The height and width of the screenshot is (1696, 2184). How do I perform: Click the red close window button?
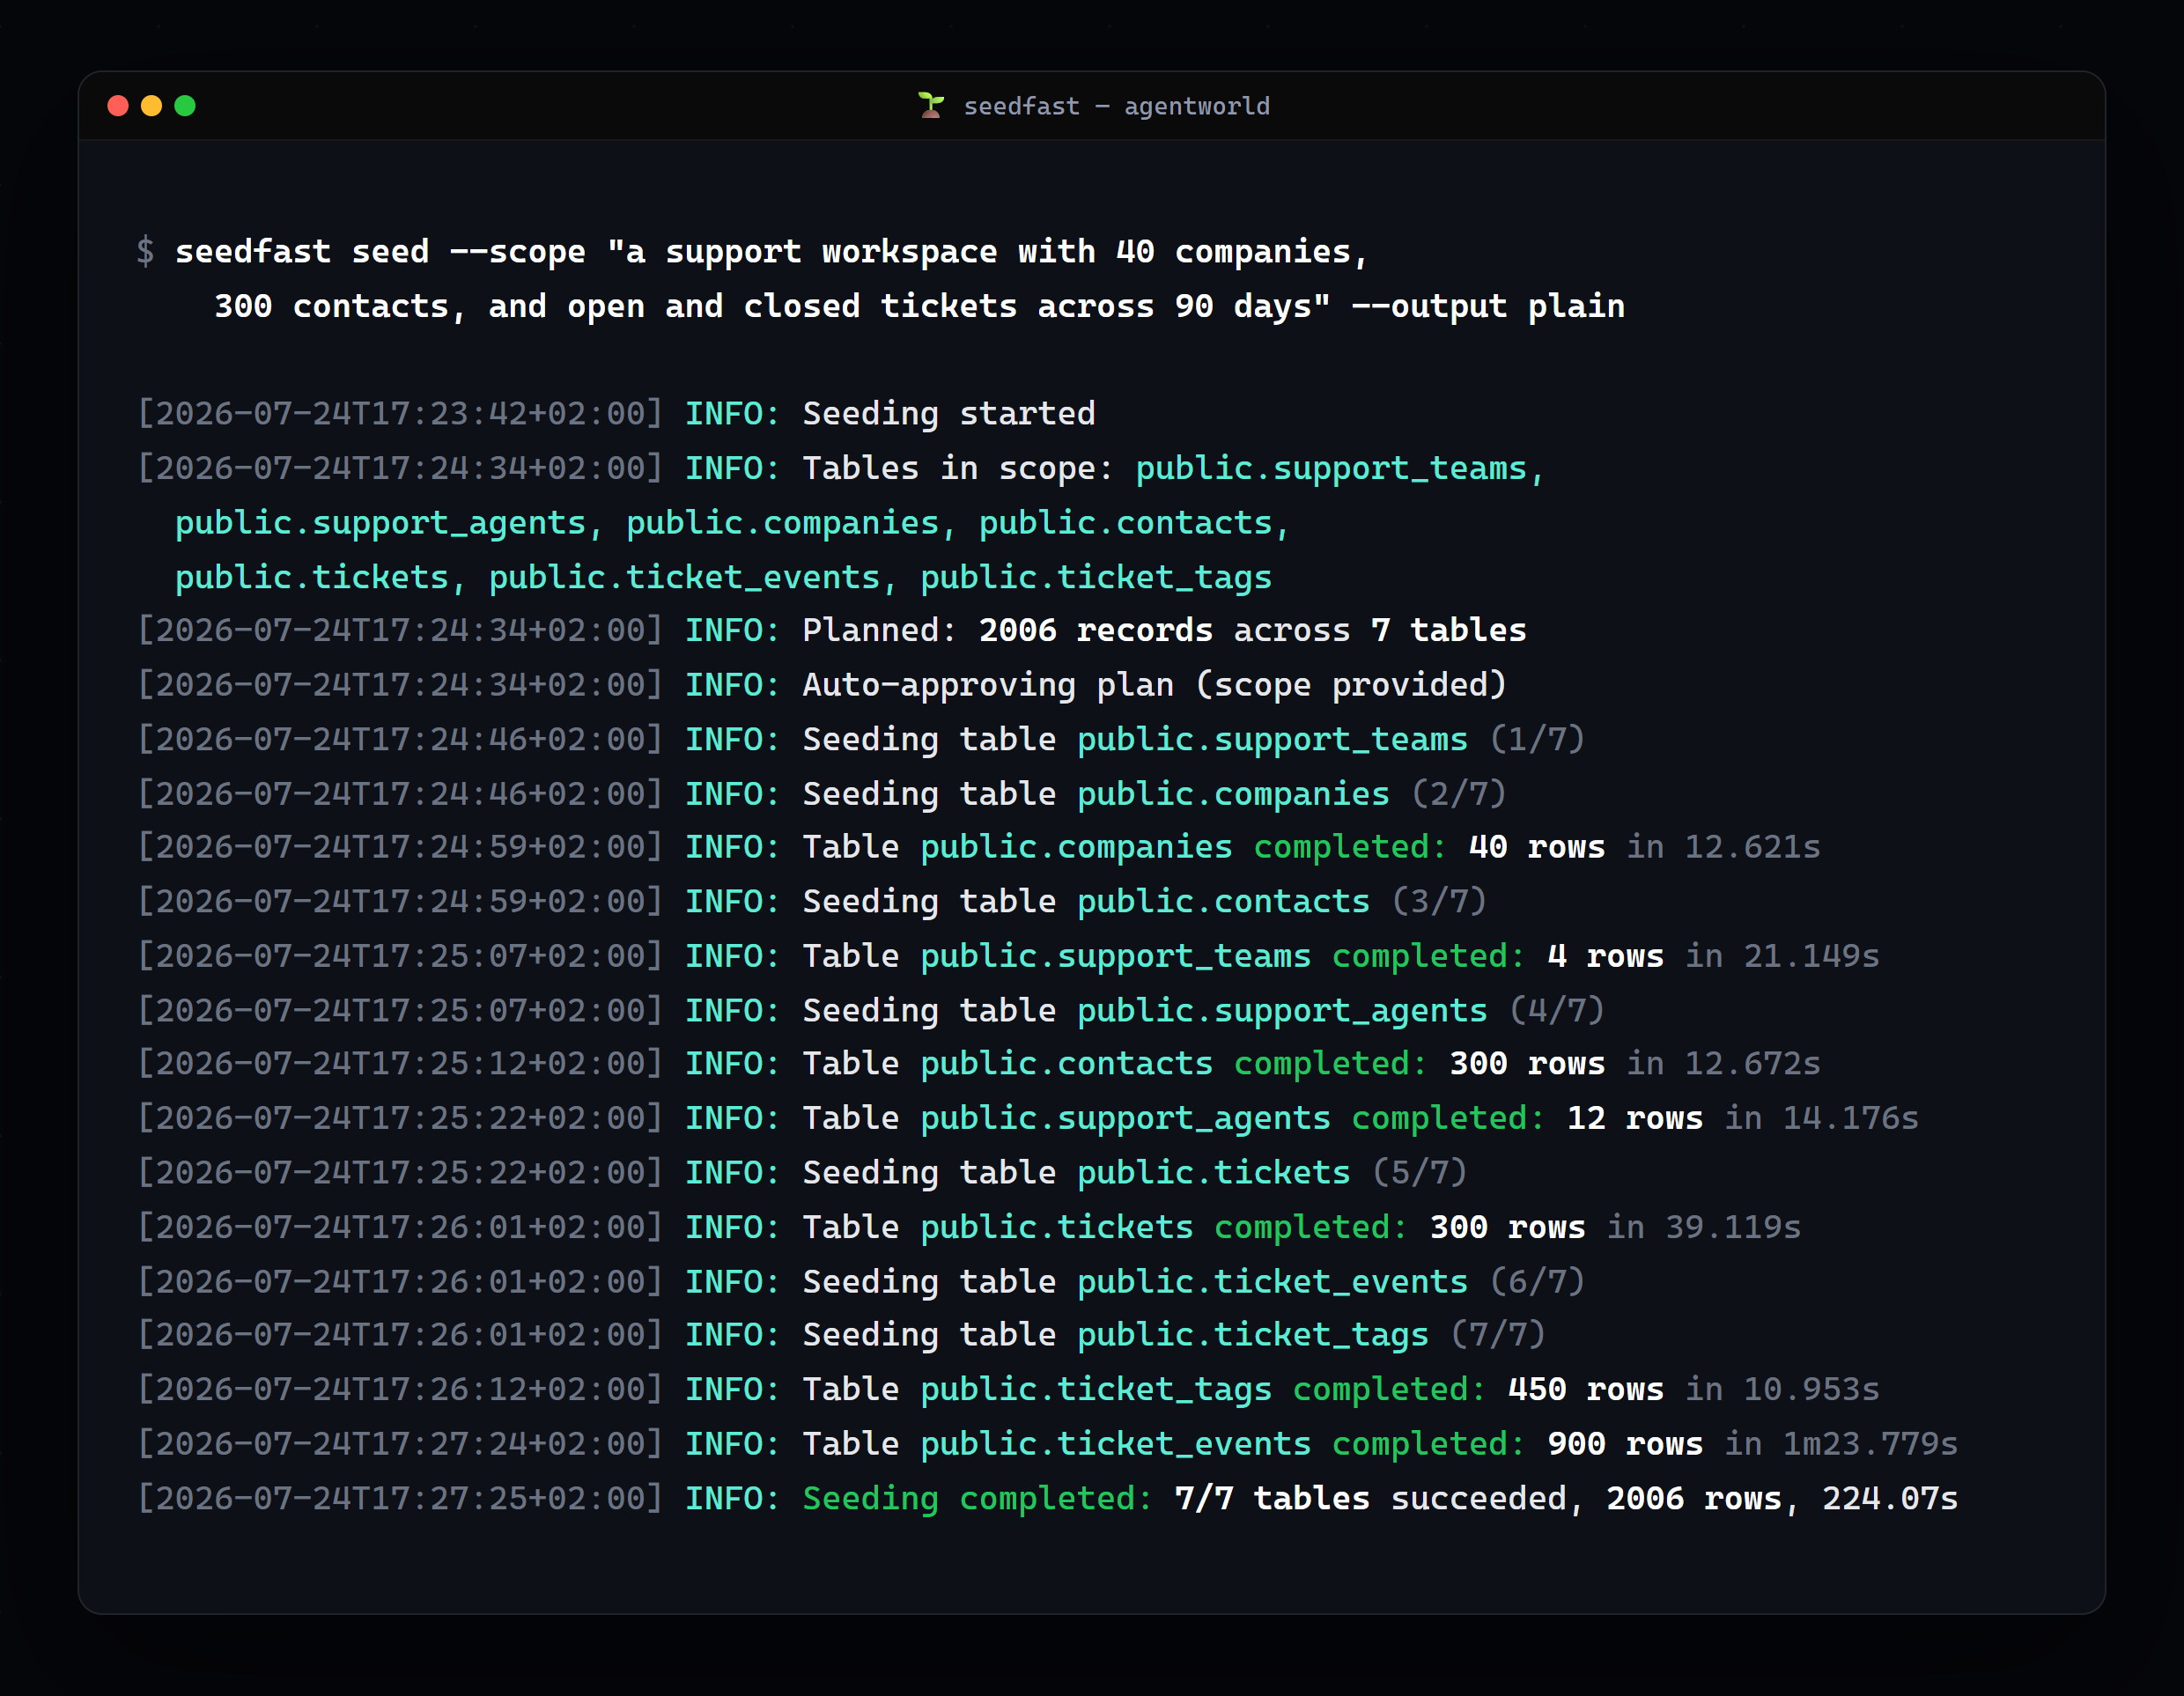click(x=118, y=106)
